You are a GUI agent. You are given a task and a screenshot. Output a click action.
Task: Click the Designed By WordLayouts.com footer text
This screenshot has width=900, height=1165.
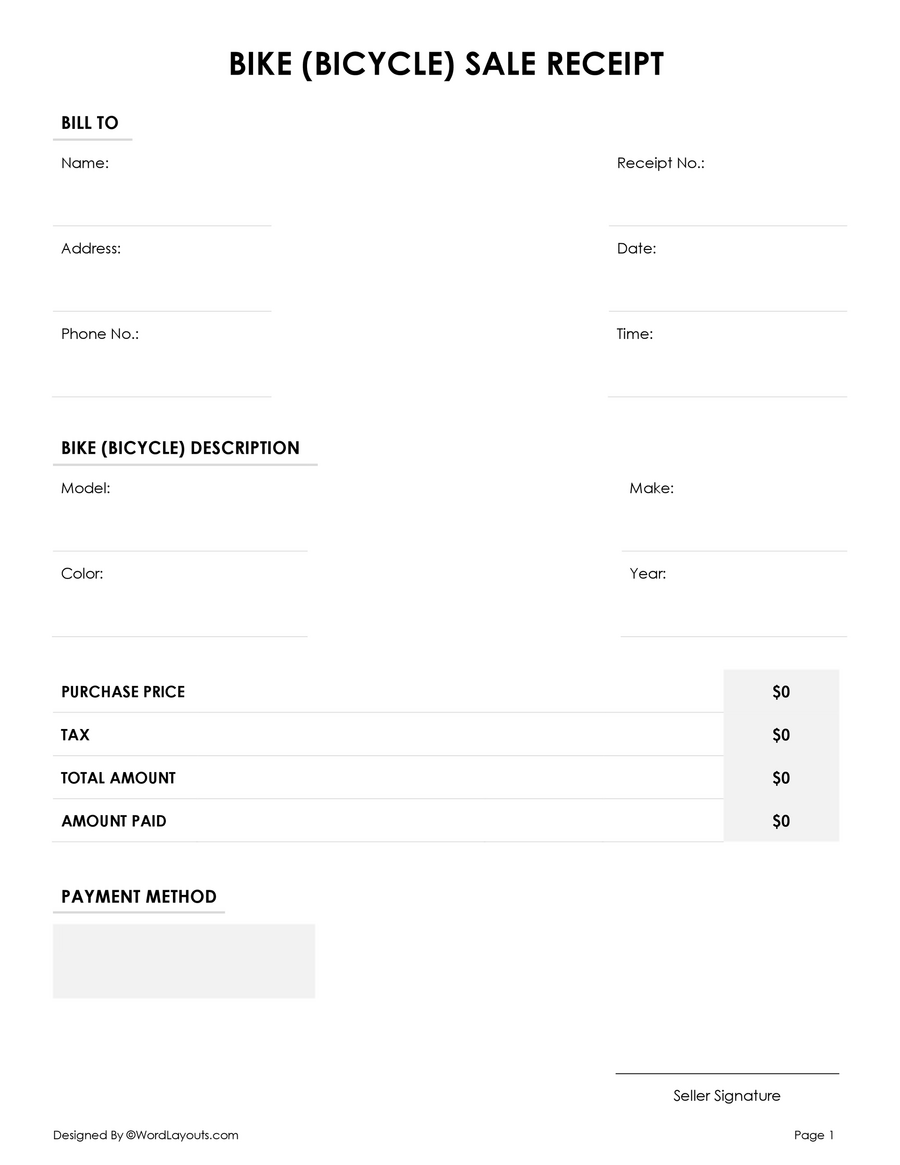pos(146,1135)
